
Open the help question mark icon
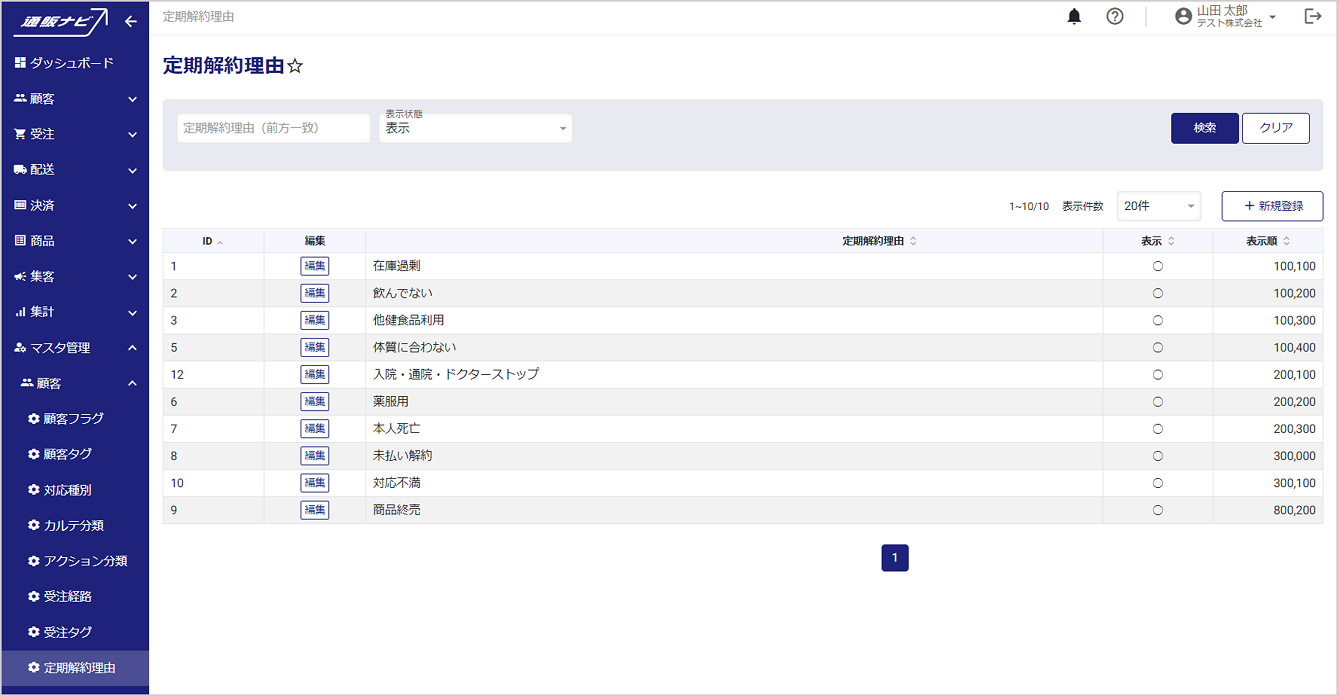pos(1115,17)
